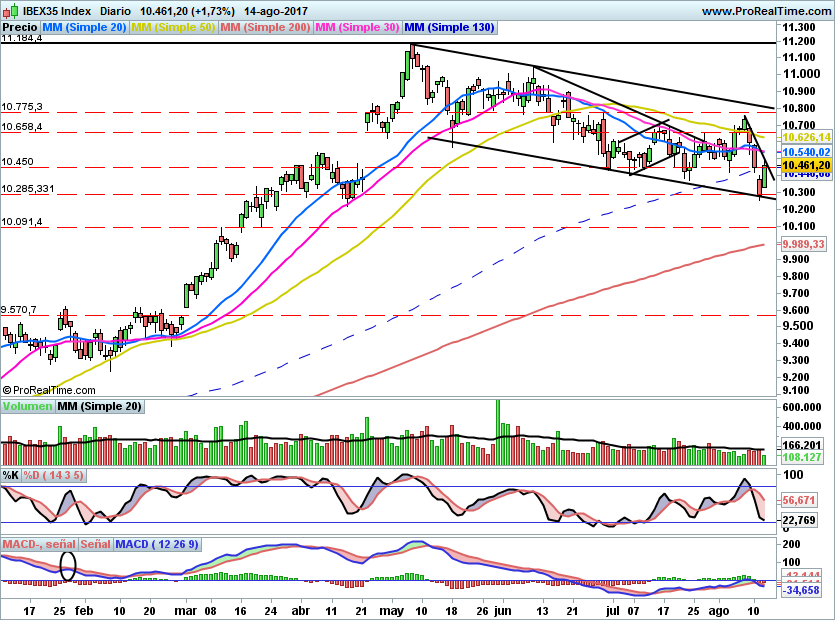This screenshot has height=620, width=835.
Task: Click the yellow 10.626,14 price tag
Action: coord(805,137)
